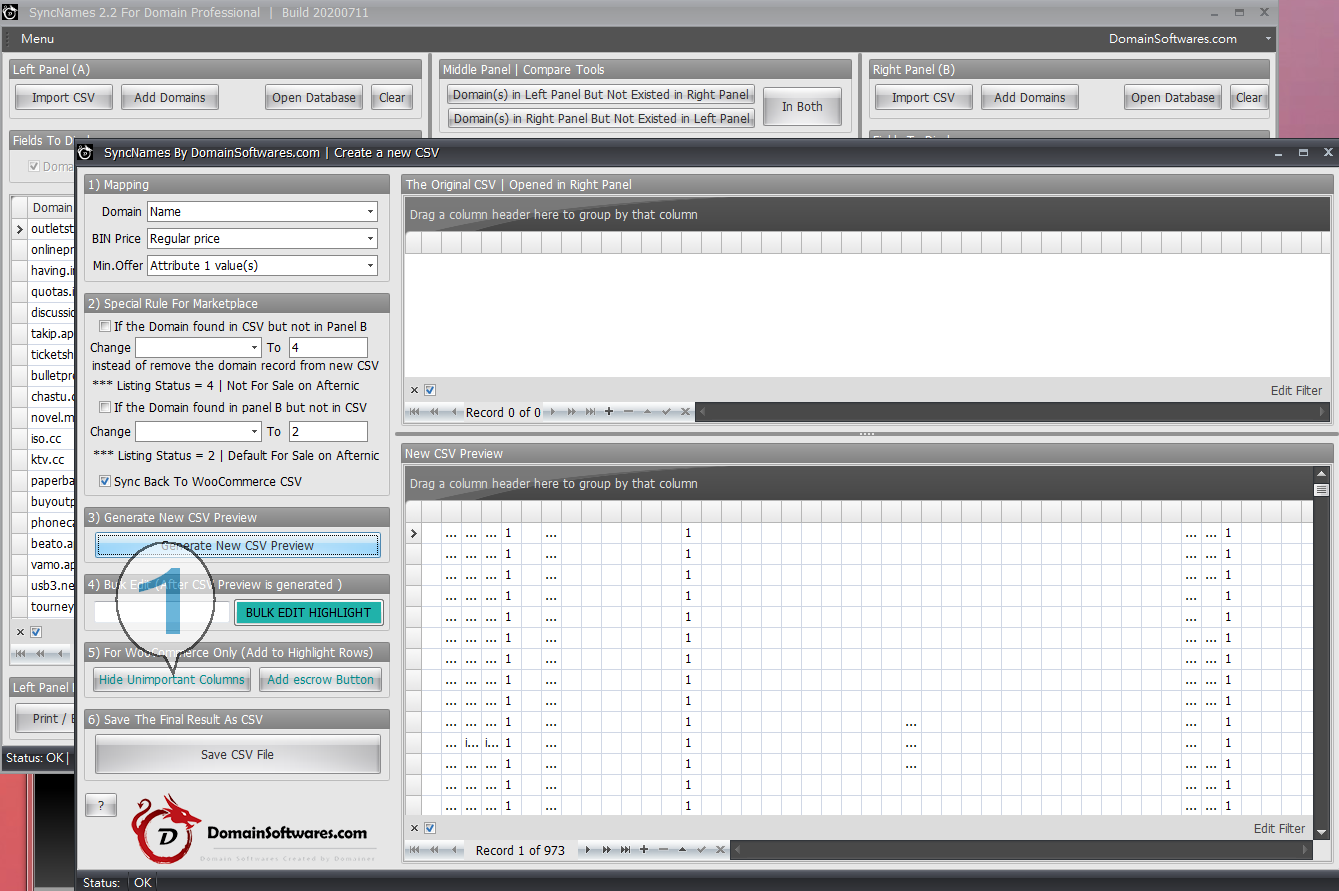Click 'Domain(s) in Left Panel But Not Existed in Right Panel'

click(600, 95)
